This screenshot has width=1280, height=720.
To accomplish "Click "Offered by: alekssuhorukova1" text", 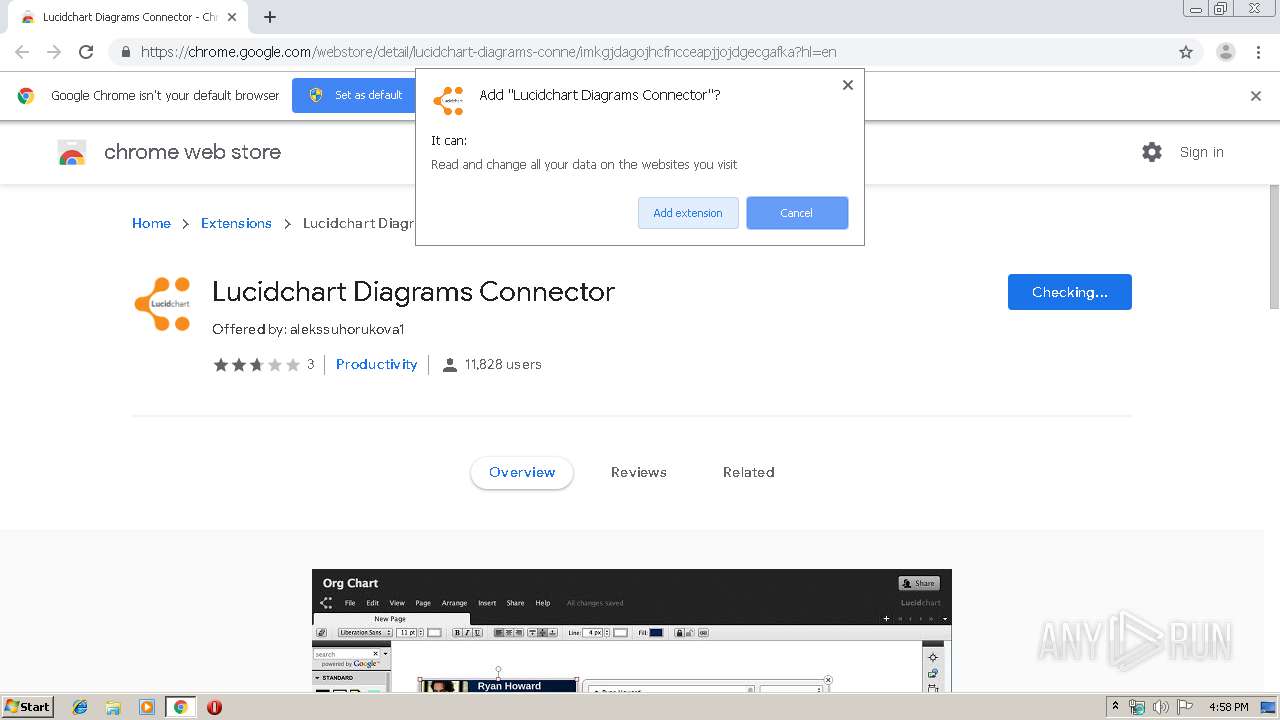I will click(308, 329).
